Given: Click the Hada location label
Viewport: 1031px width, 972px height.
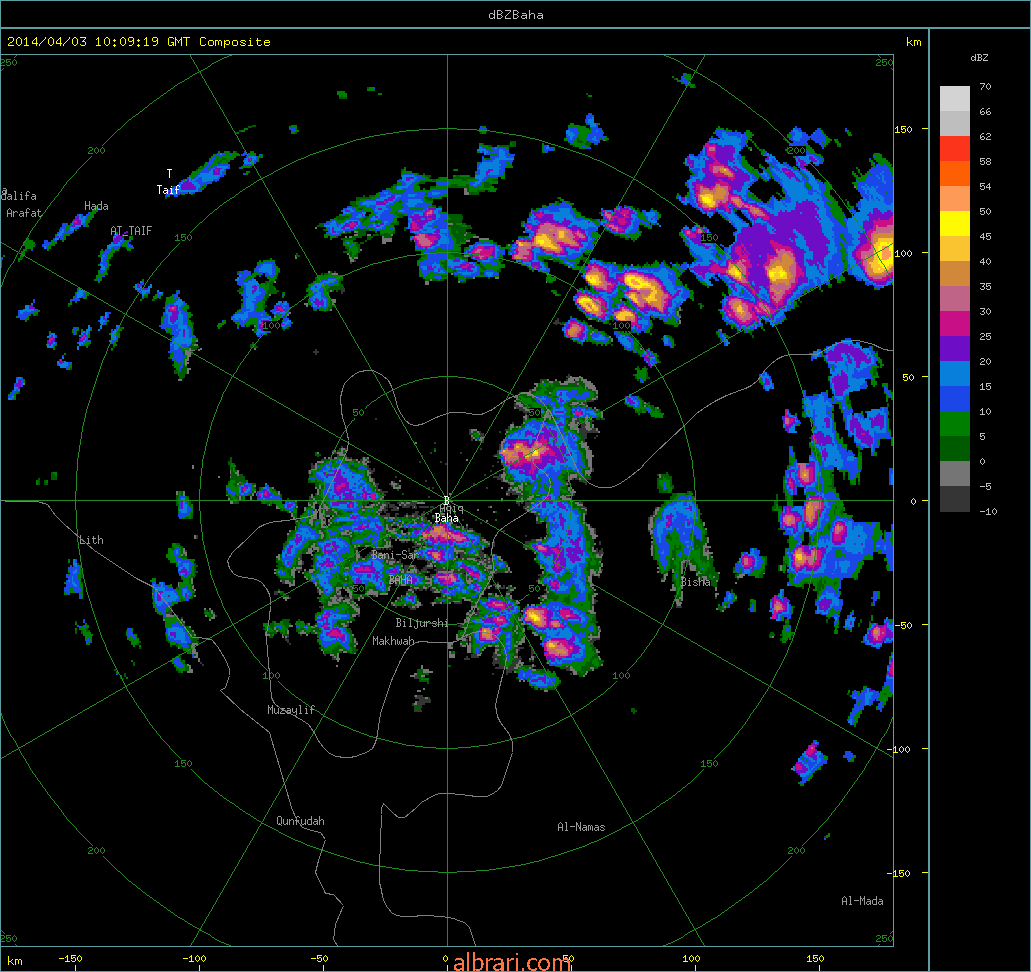Looking at the screenshot, I should click(x=96, y=206).
